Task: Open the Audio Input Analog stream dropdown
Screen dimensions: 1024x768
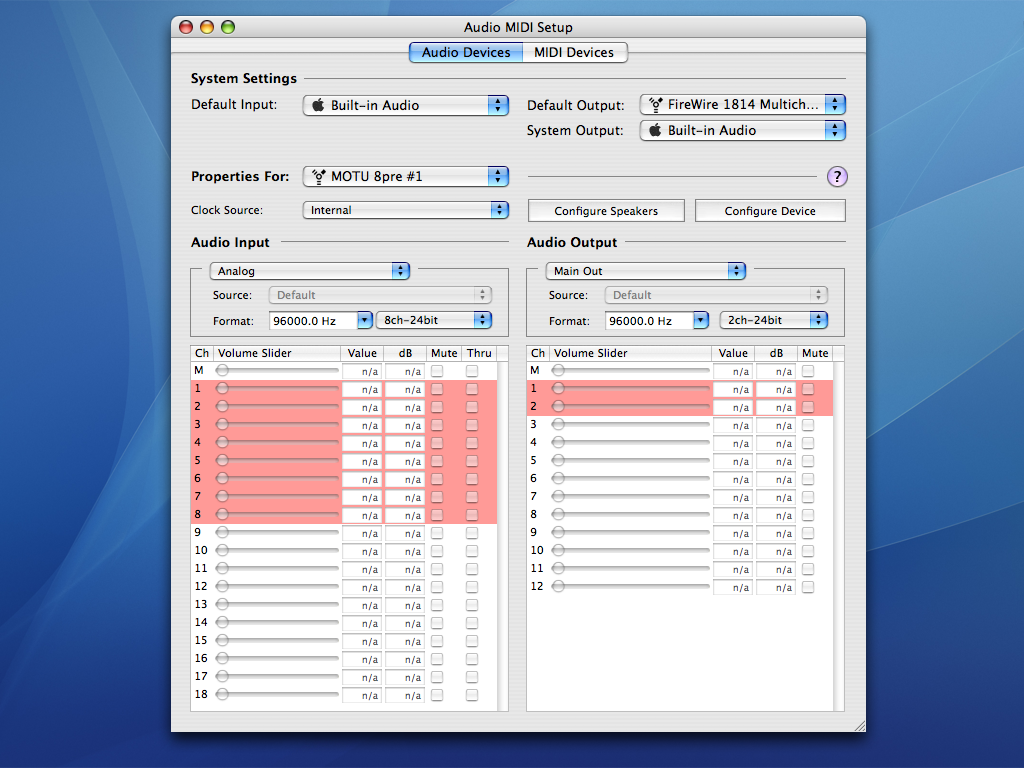Action: pyautogui.click(x=310, y=271)
